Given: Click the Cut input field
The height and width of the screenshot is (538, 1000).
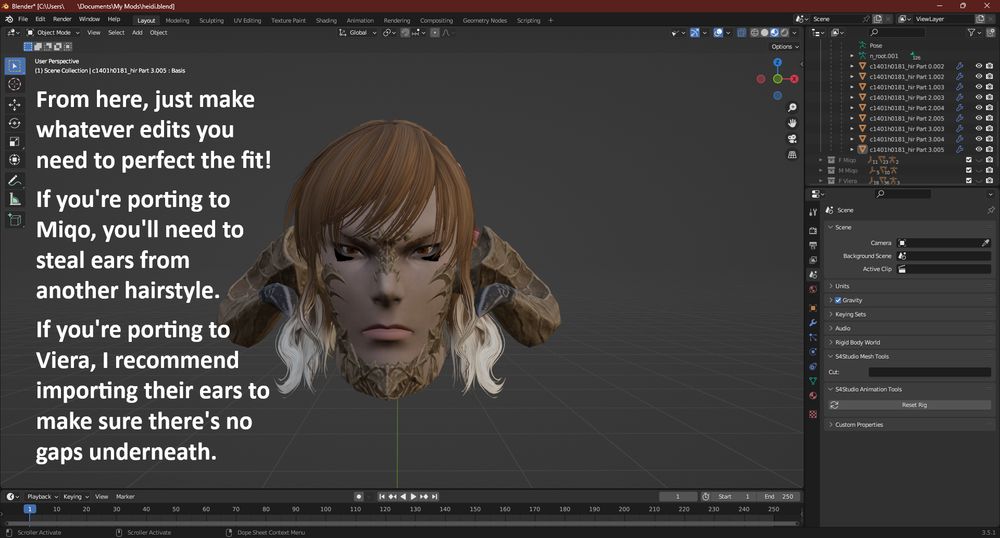Looking at the screenshot, I should pyautogui.click(x=929, y=372).
